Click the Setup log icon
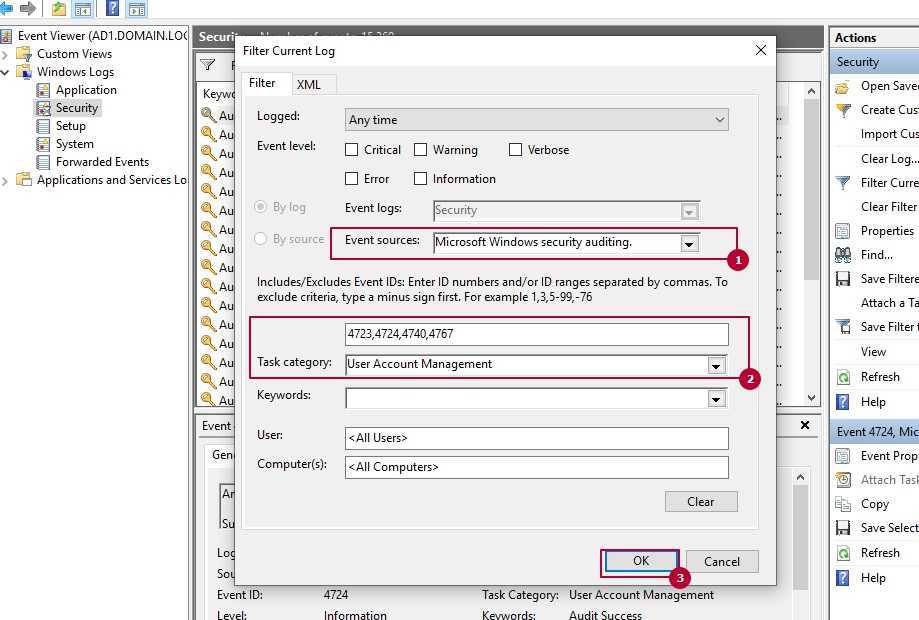The height and width of the screenshot is (620, 919). point(43,126)
